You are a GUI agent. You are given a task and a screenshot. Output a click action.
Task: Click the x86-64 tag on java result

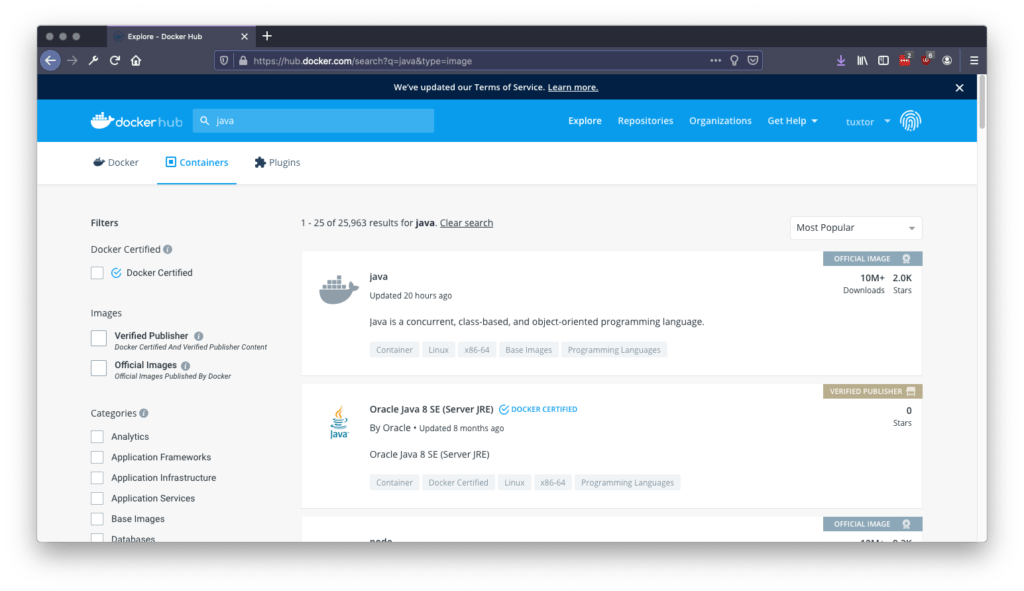coord(477,350)
